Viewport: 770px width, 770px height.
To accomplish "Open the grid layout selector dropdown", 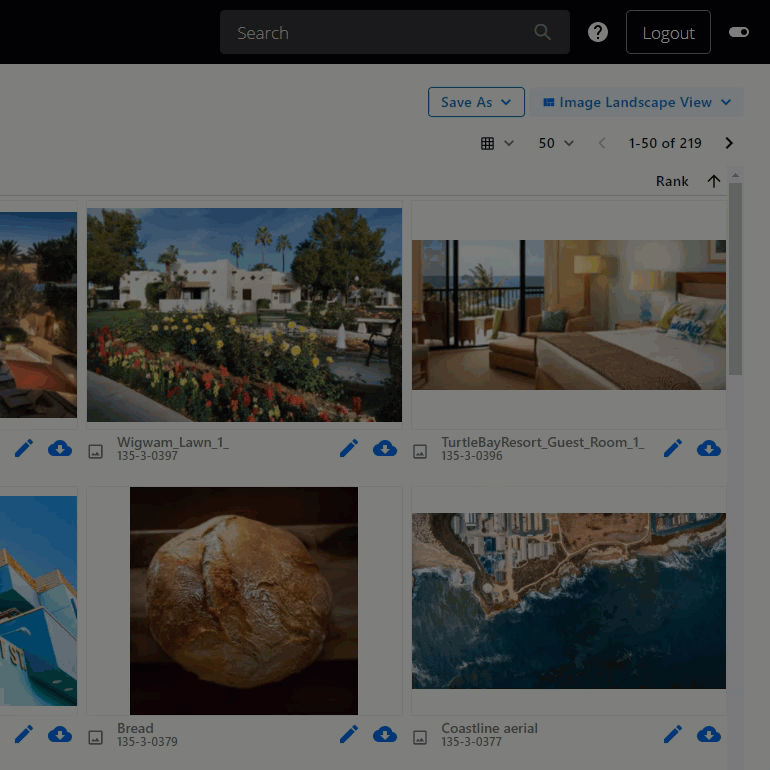I will [497, 143].
